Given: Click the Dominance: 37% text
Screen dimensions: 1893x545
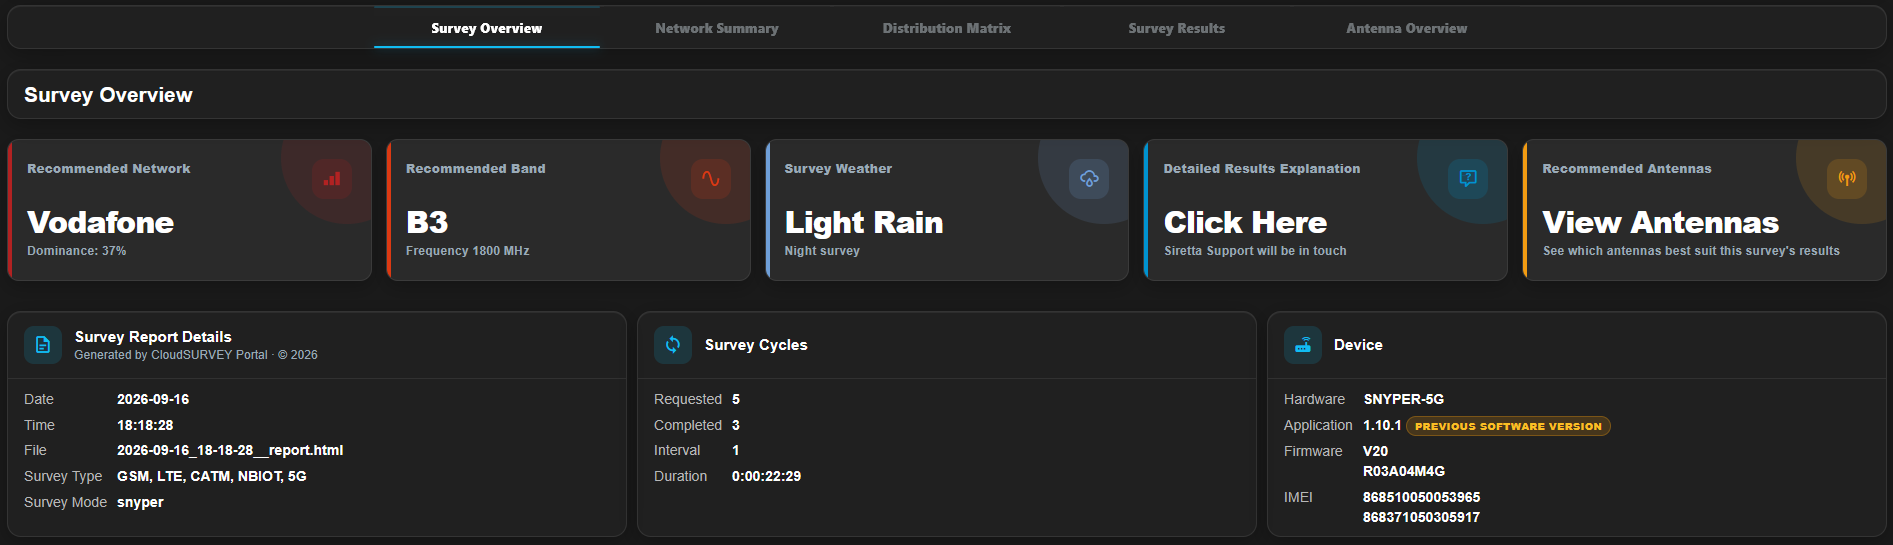Looking at the screenshot, I should pos(77,251).
